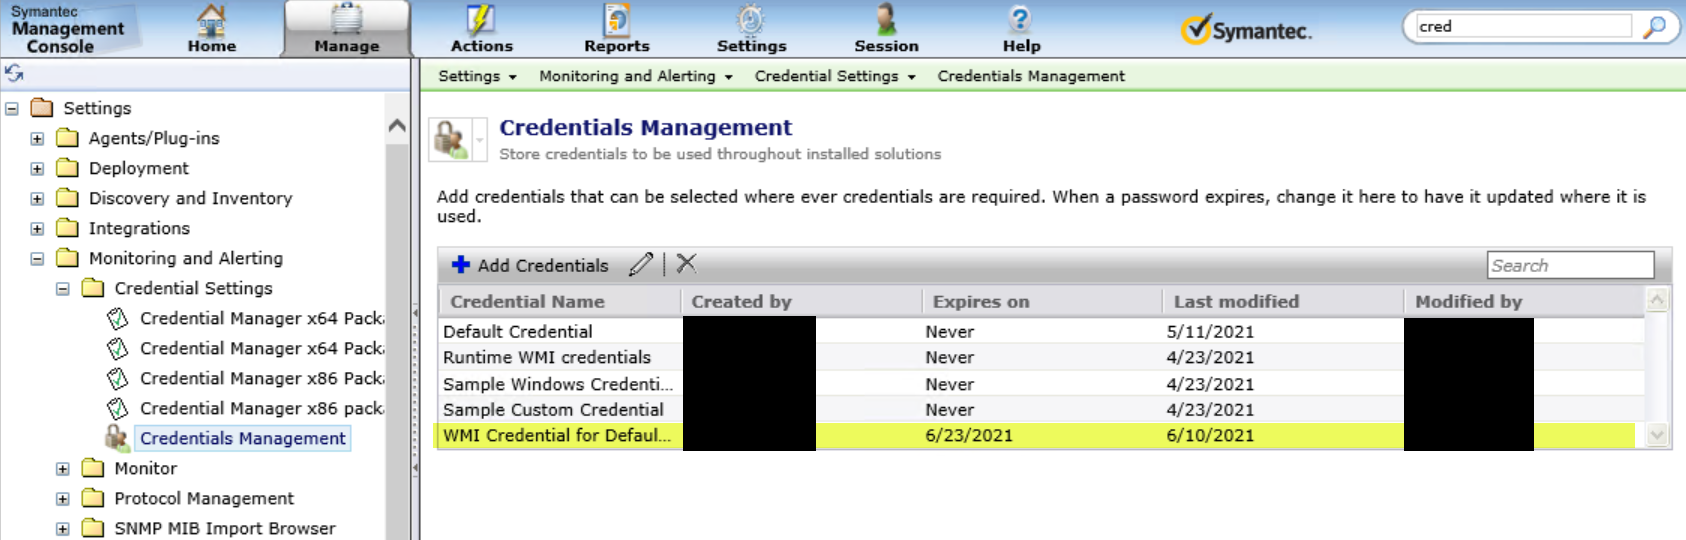The height and width of the screenshot is (540, 1686).
Task: Click the grid scrollbar down arrow
Action: point(1657,435)
